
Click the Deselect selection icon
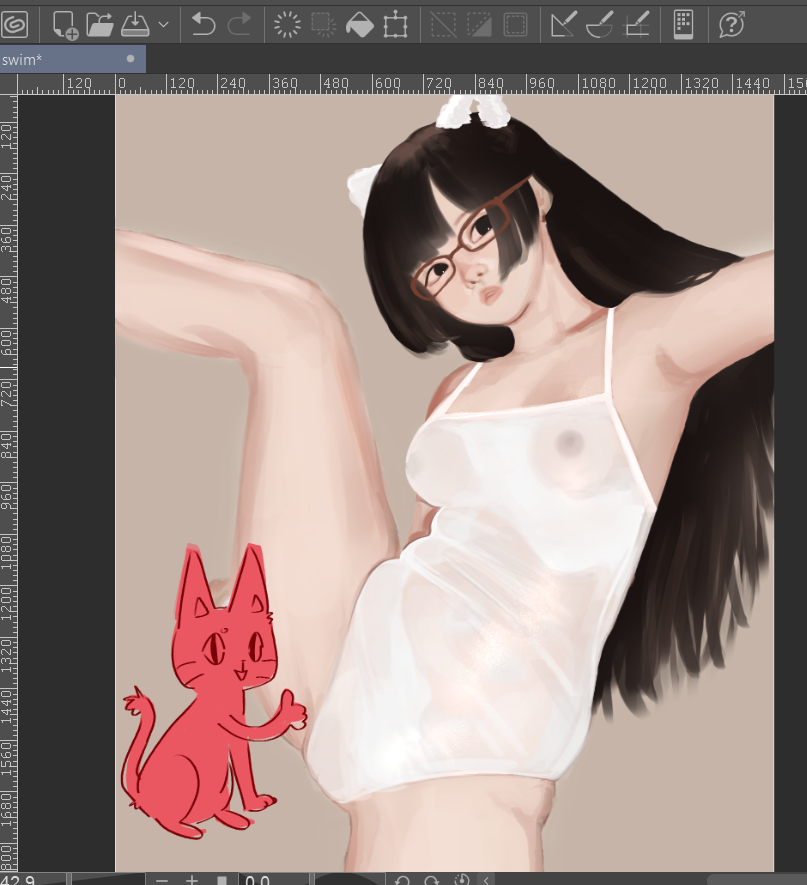443,24
